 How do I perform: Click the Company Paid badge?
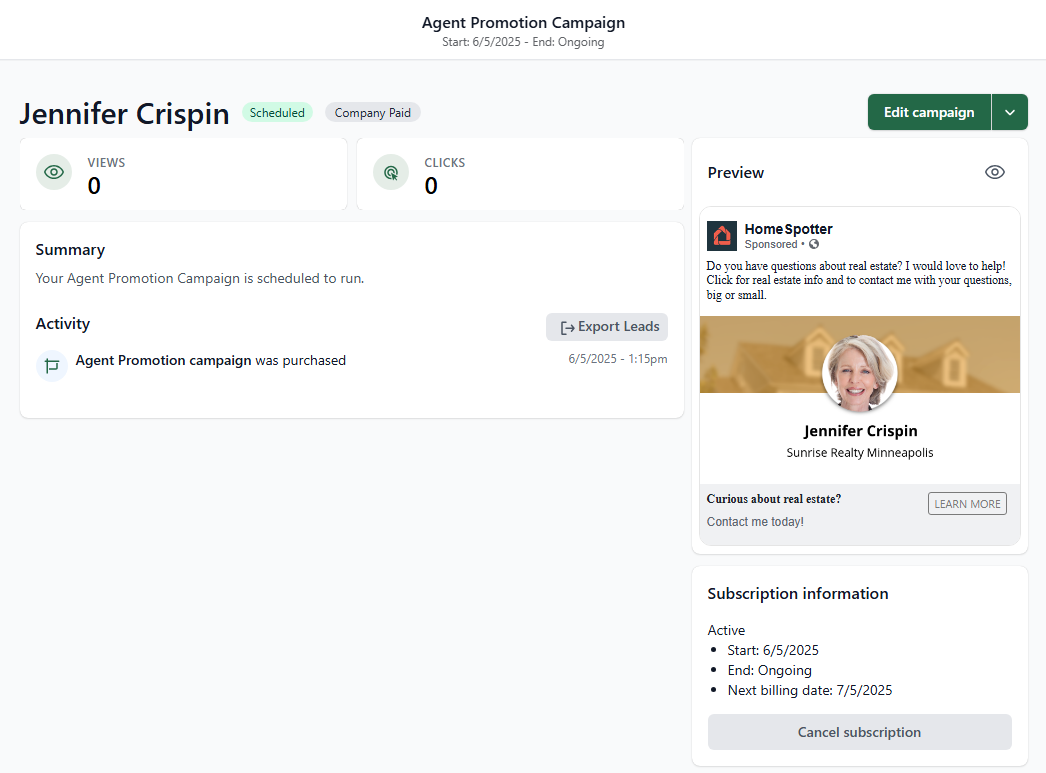(x=372, y=113)
